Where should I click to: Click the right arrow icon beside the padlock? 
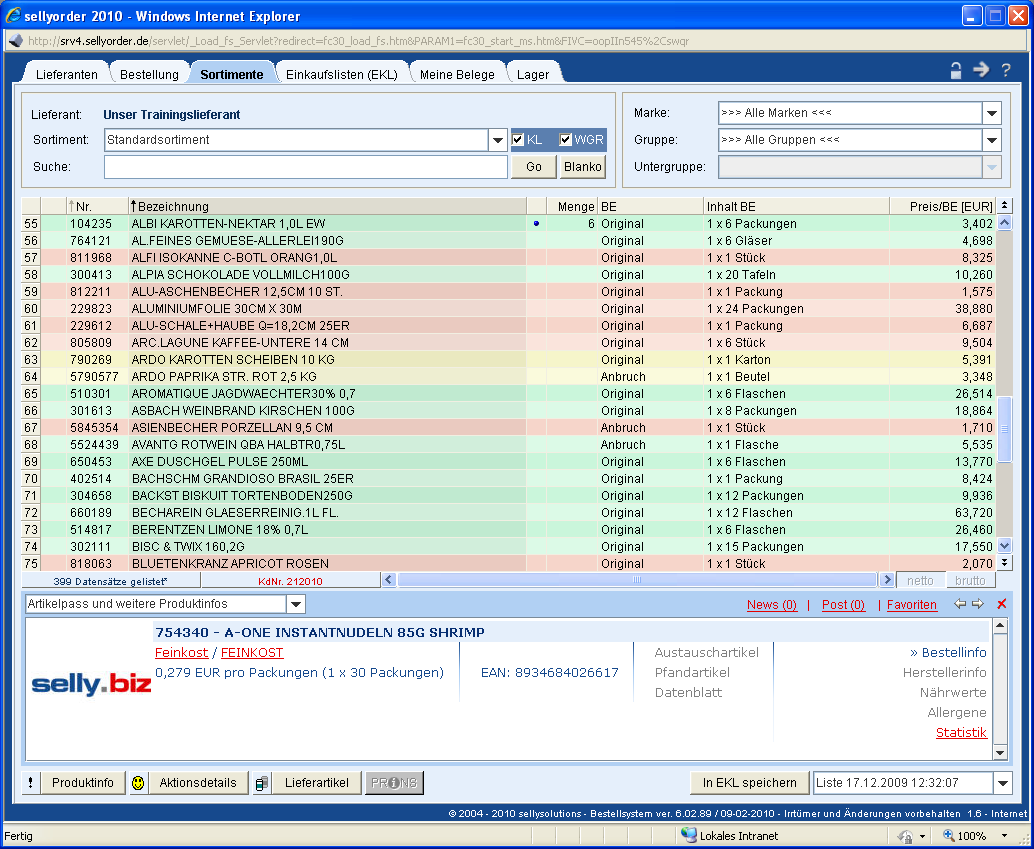pos(981,70)
